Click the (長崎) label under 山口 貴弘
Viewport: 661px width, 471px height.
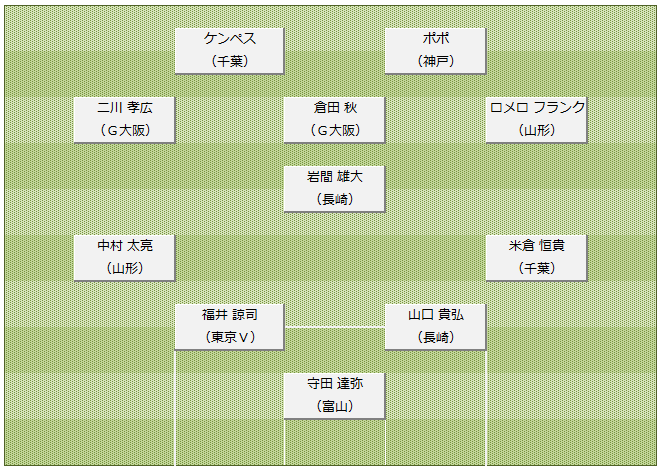(x=436, y=337)
